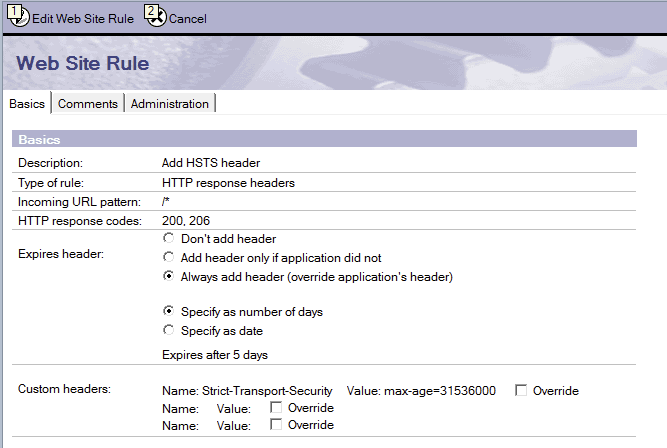The width and height of the screenshot is (667, 448).
Task: Select Always add header override option
Action: (169, 277)
